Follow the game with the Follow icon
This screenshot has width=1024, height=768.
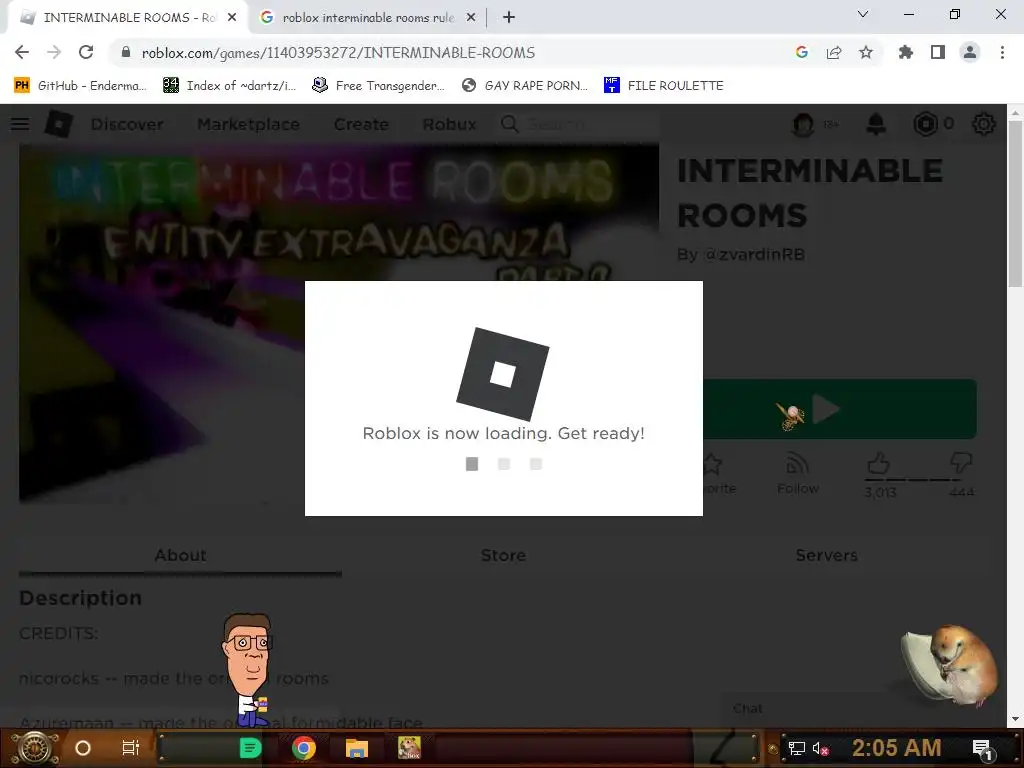click(x=797, y=473)
